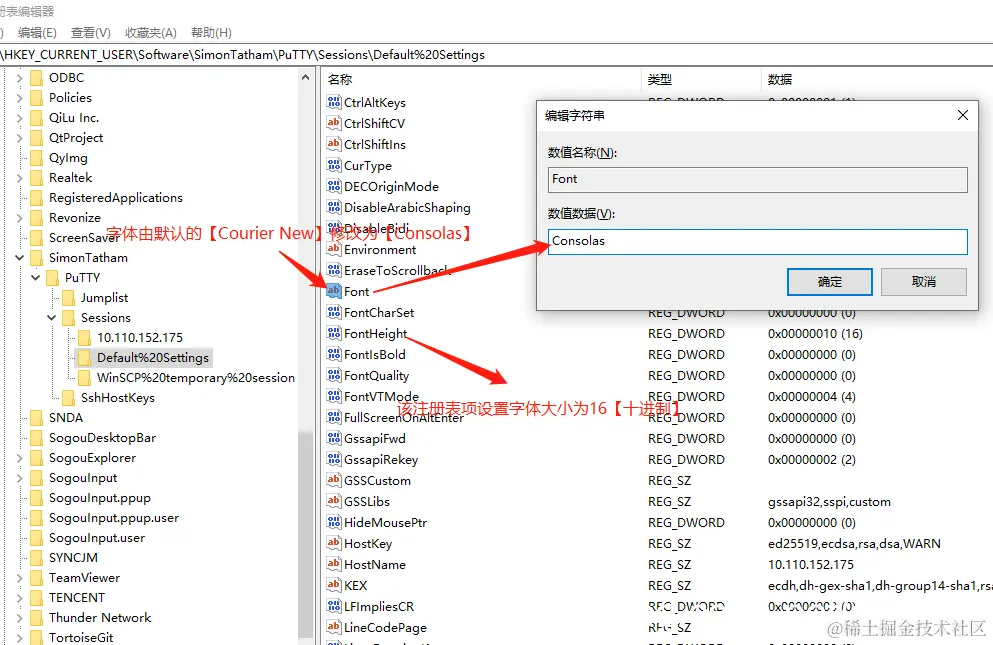Click the FontCharSet value icon
Viewport: 993px width, 645px height.
coord(334,312)
